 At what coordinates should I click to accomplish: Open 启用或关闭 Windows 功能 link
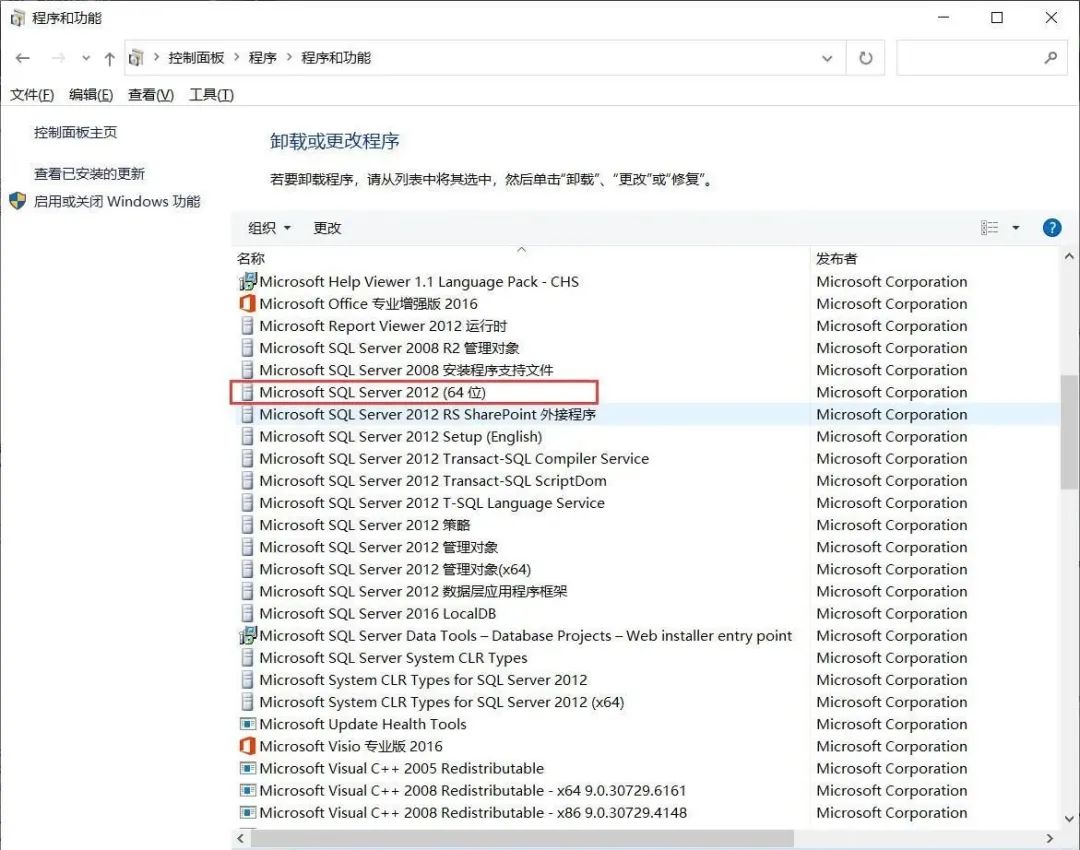pyautogui.click(x=117, y=201)
